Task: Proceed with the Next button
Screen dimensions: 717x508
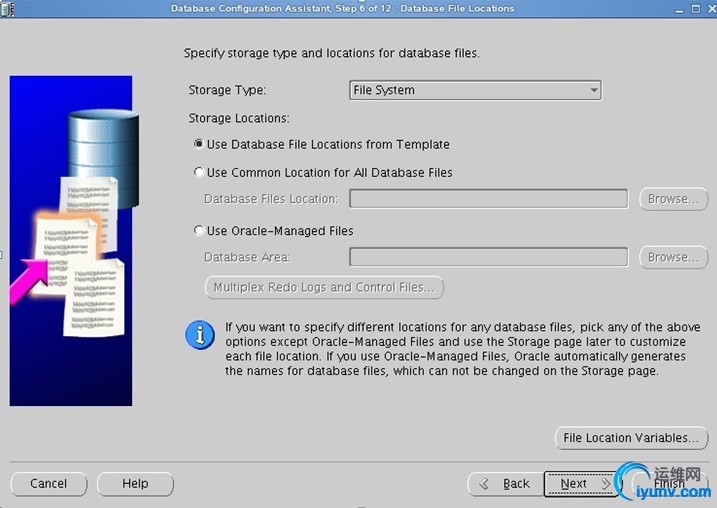Action: [582, 484]
